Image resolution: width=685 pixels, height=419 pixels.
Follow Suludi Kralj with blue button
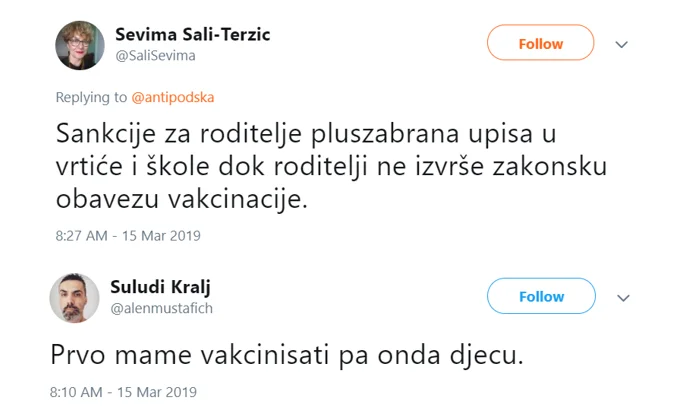(x=541, y=296)
